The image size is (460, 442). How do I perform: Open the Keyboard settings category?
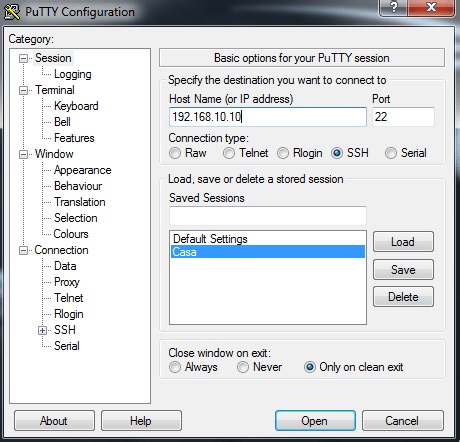click(76, 106)
